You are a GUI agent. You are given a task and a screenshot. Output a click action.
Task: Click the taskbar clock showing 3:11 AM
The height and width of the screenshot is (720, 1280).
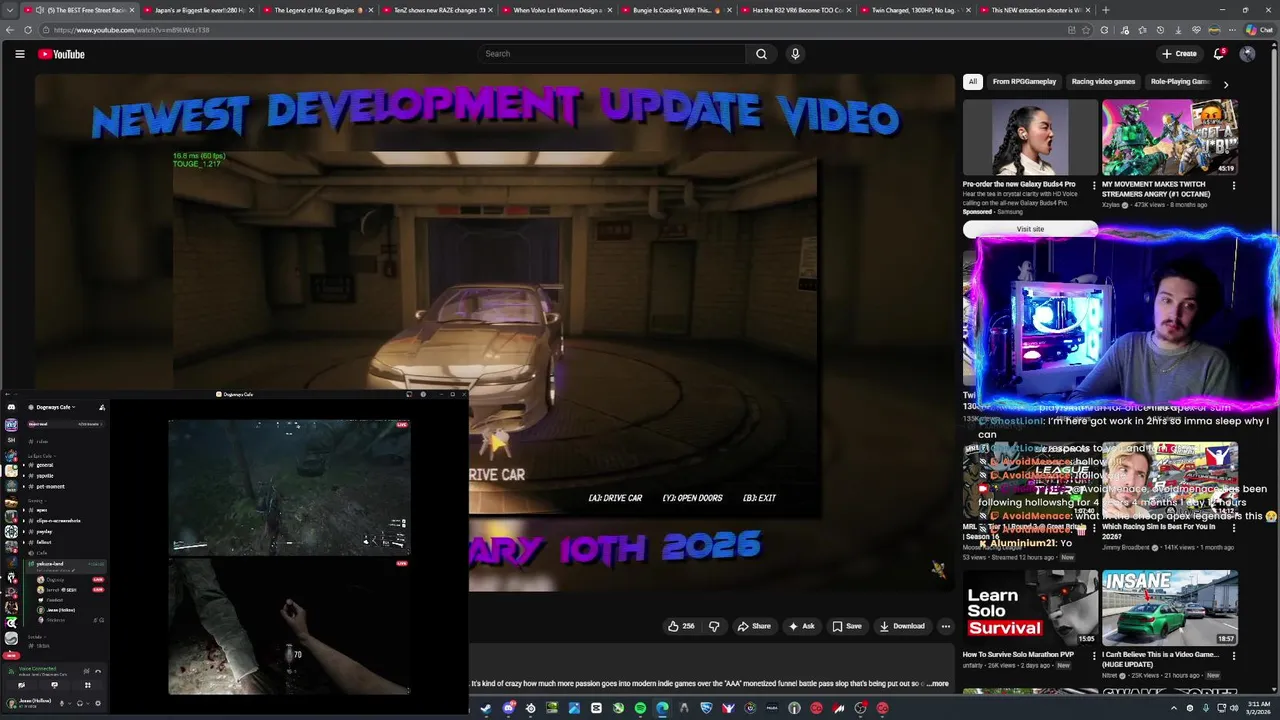pyautogui.click(x=1258, y=708)
